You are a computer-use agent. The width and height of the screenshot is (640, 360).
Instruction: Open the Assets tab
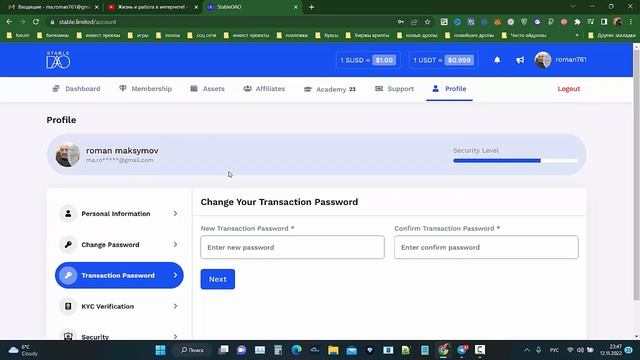click(x=207, y=89)
